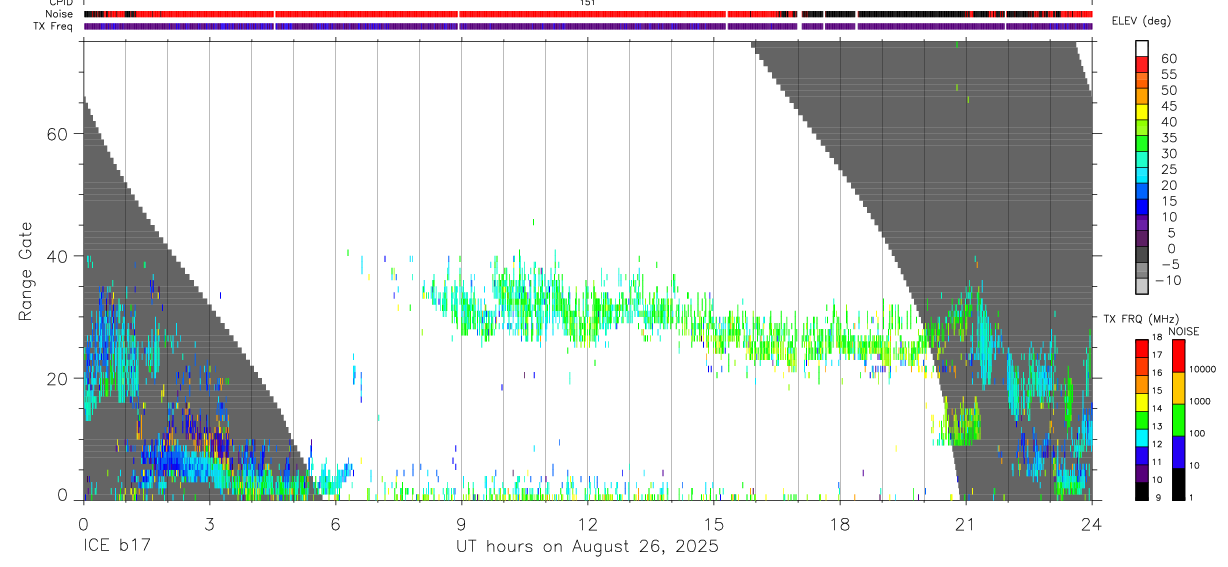1228x567 pixels.
Task: Click the 'Range Gate' y-axis label
Action: click(27, 272)
